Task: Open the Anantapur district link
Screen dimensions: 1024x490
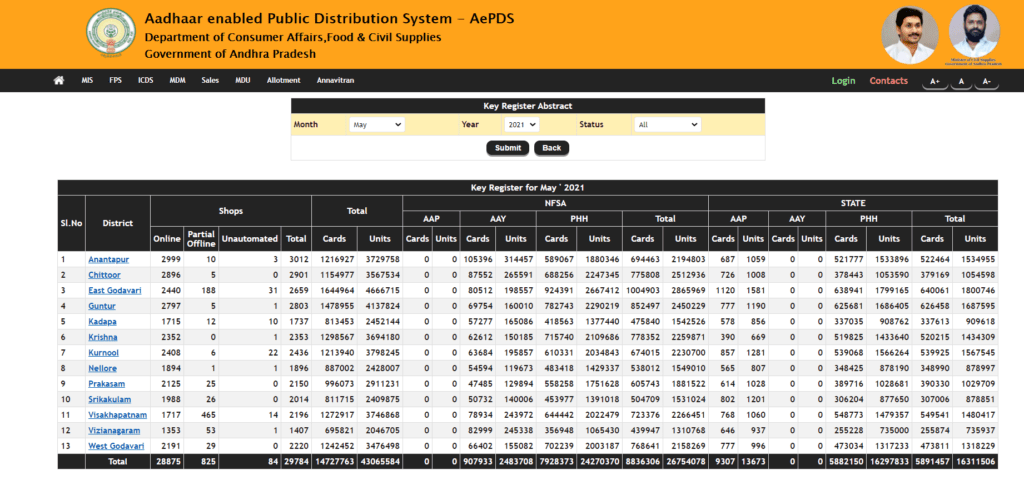Action: click(108, 259)
